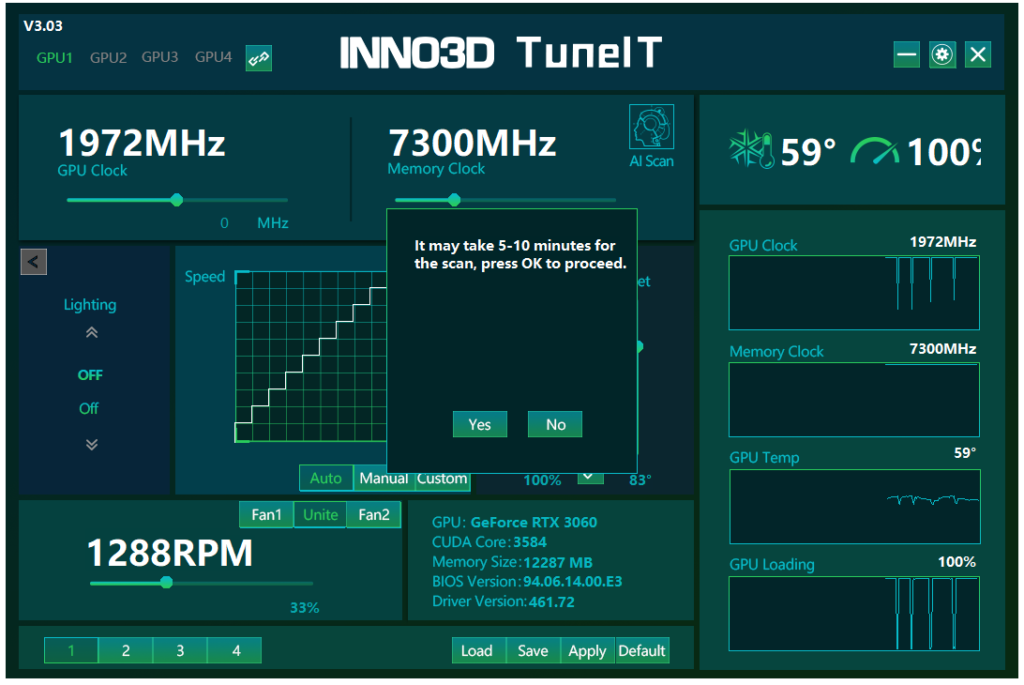The image size is (1024, 685).
Task: Click the Load profile button
Action: (477, 650)
